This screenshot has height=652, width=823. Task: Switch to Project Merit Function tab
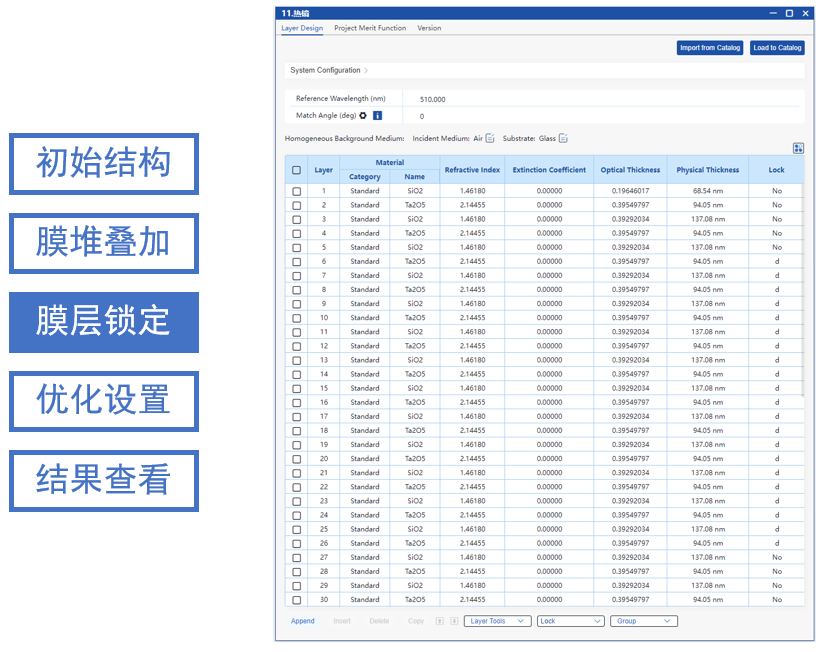[370, 28]
